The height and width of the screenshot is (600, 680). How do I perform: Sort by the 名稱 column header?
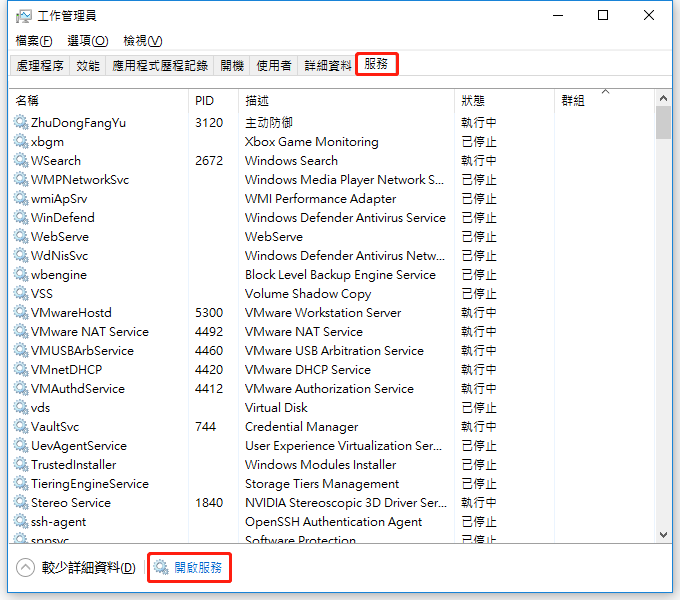98,101
